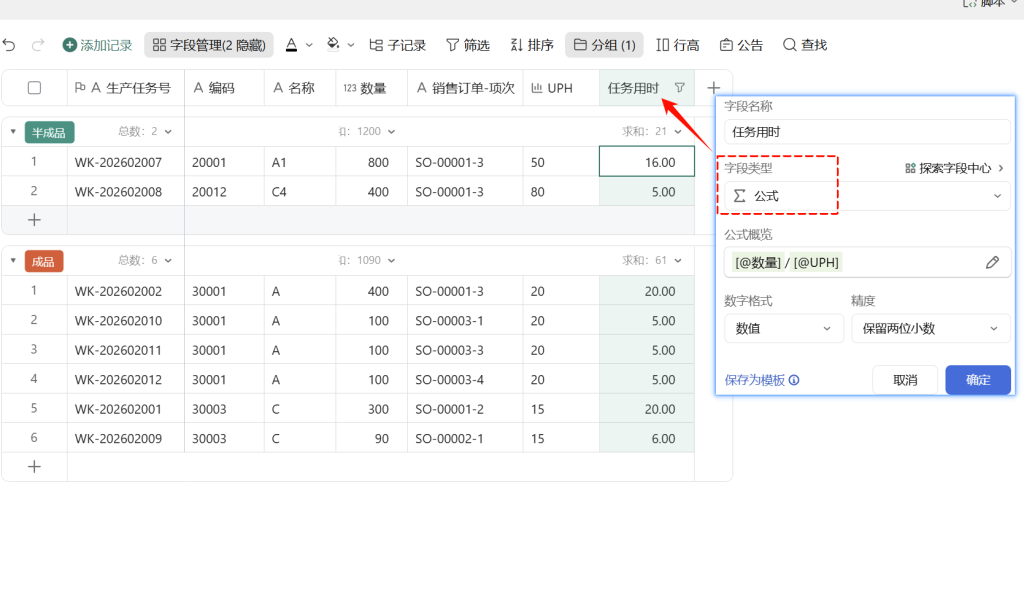Undo the last action
1024x604 pixels.
(9, 45)
